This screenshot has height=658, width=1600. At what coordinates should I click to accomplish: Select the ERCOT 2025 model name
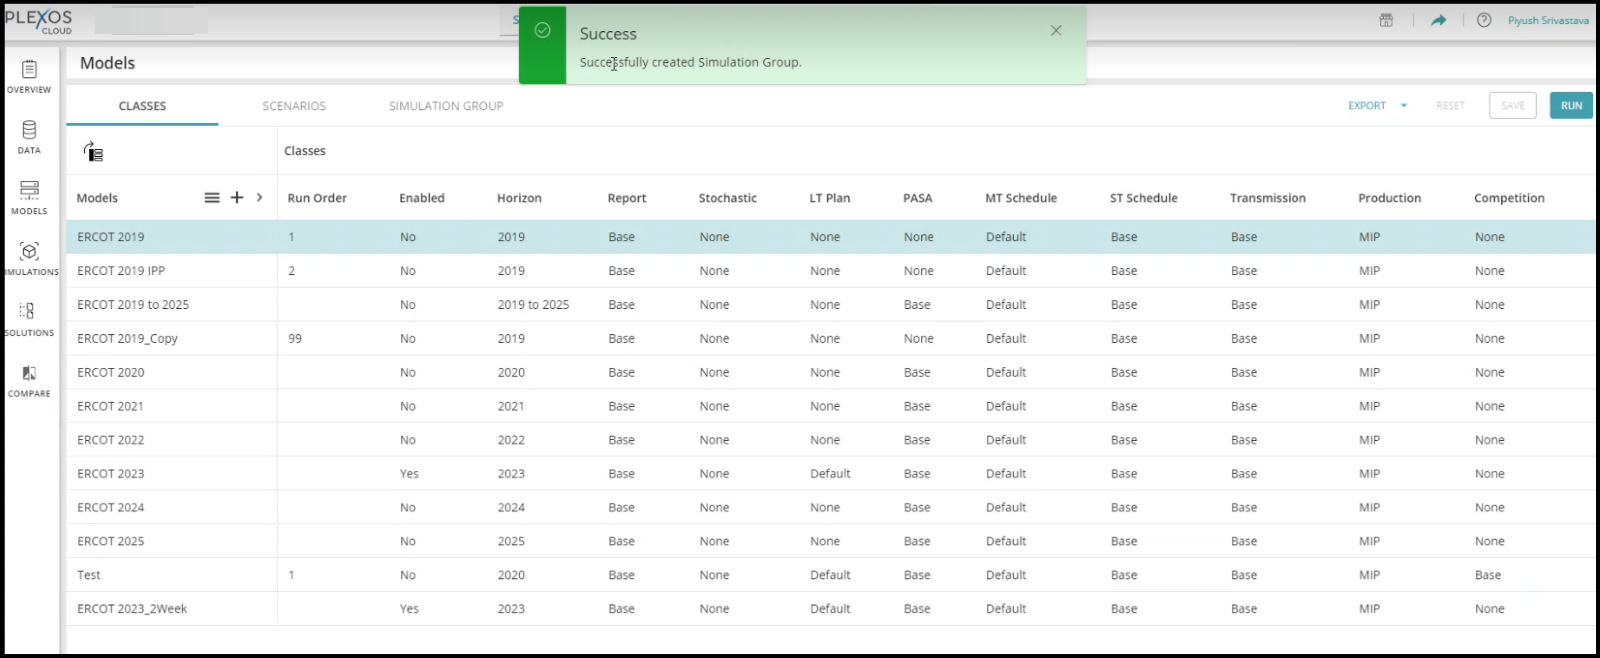click(x=111, y=542)
